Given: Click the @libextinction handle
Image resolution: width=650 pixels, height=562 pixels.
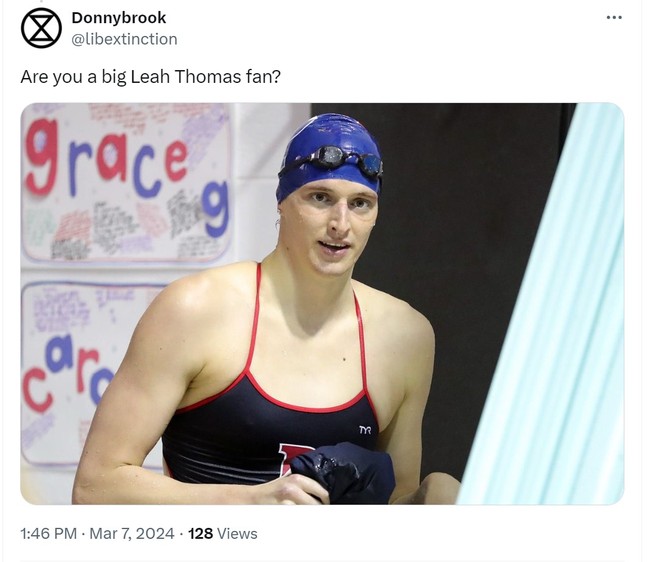Looking at the screenshot, I should pos(124,39).
